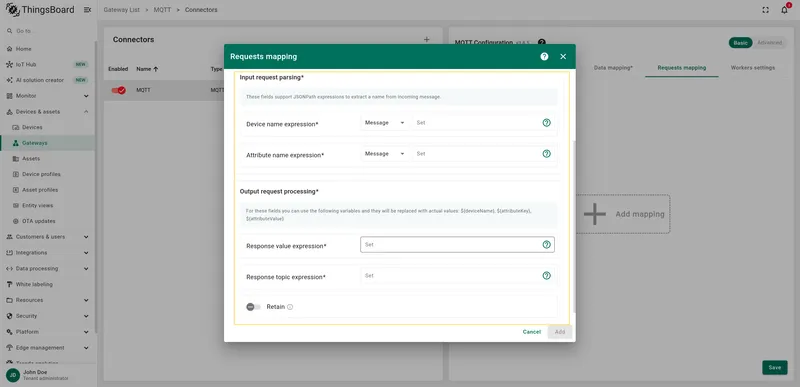Screen dimensions: 800x387
Task: Click the White labeling icon
Action: [x=9, y=284]
